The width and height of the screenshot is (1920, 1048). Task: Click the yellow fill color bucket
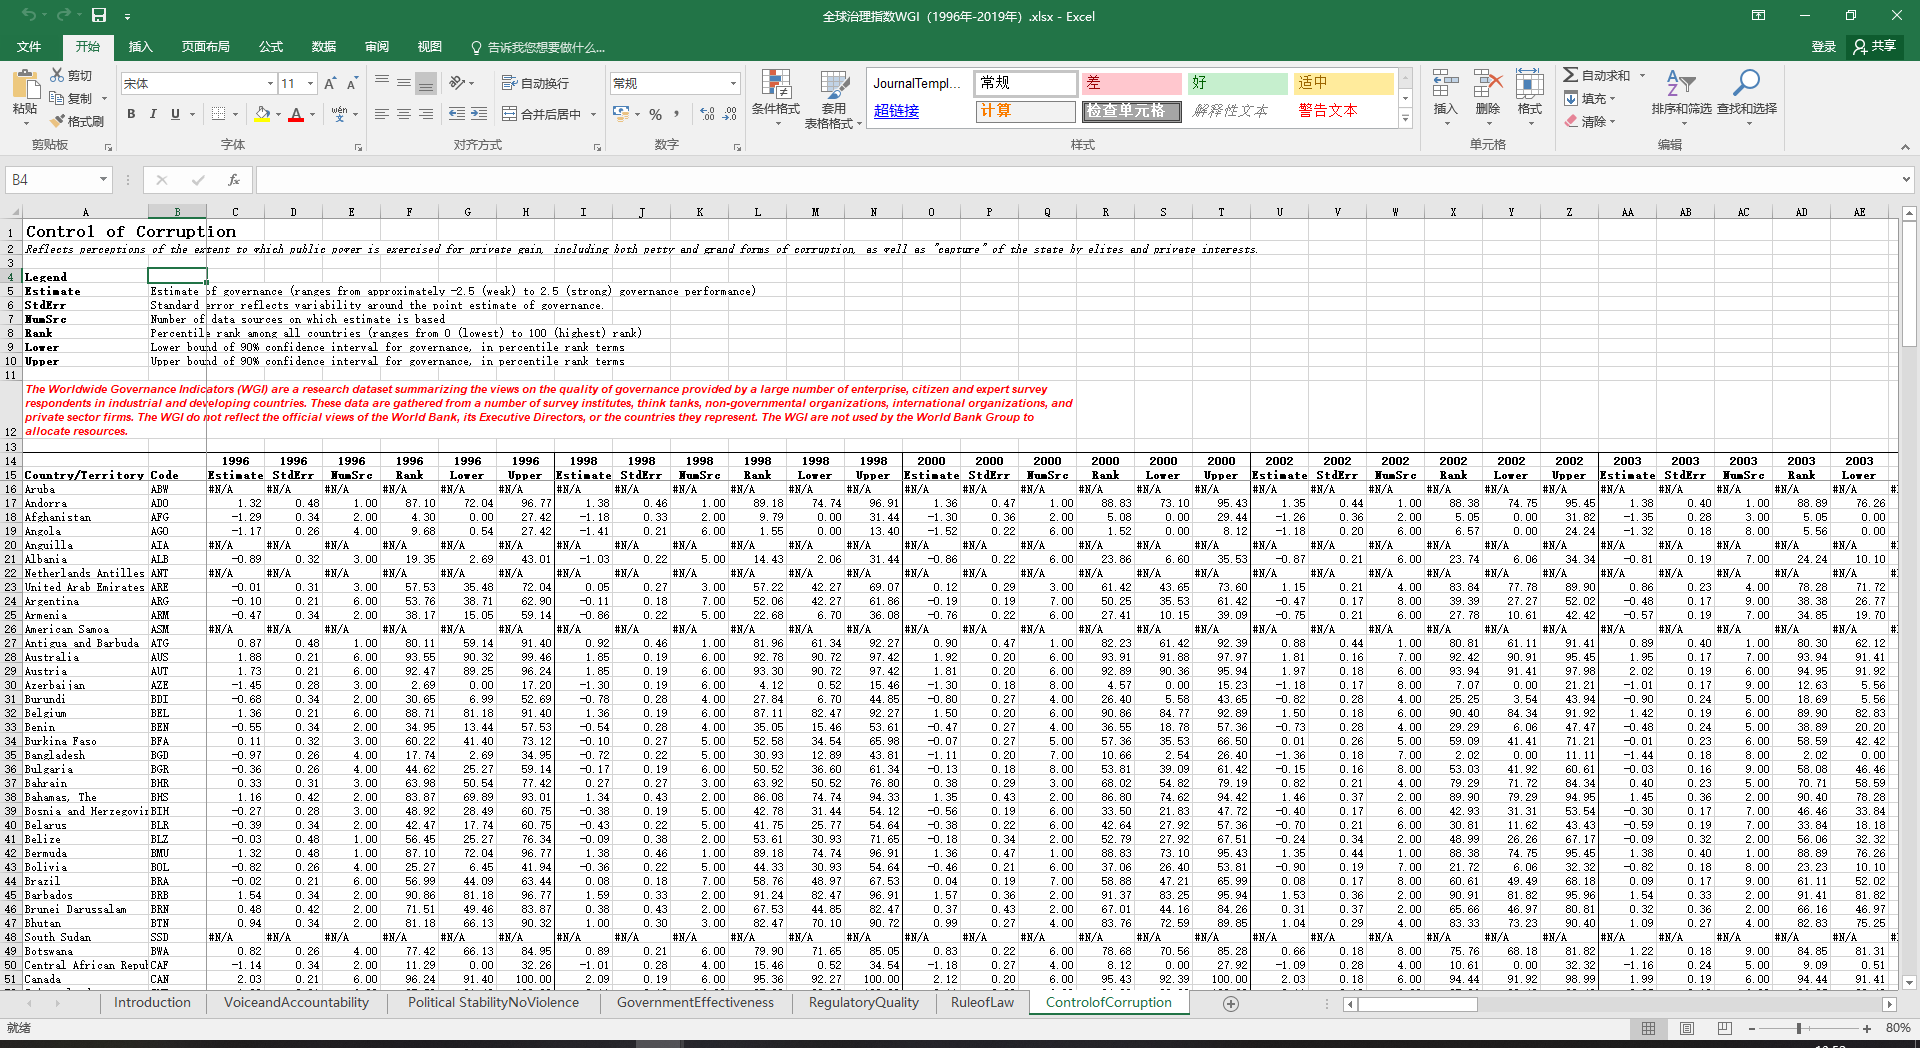(x=262, y=114)
